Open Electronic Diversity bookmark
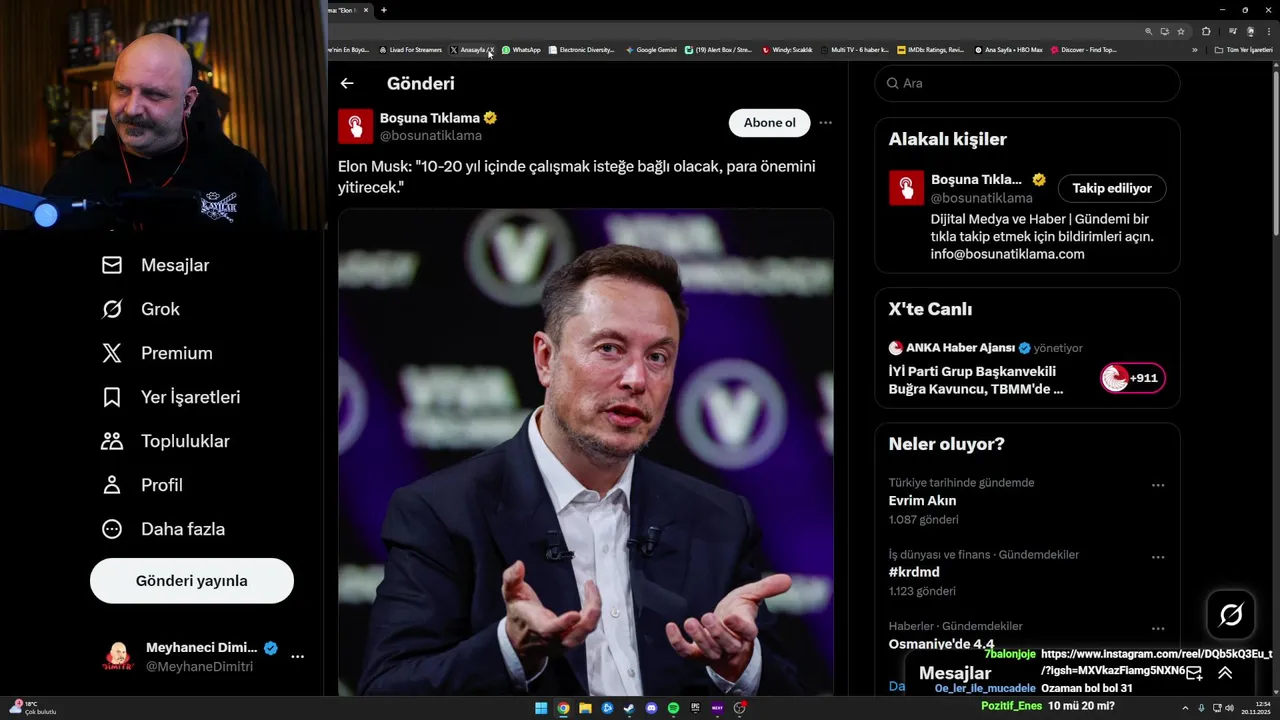The height and width of the screenshot is (720, 1280). (x=581, y=50)
